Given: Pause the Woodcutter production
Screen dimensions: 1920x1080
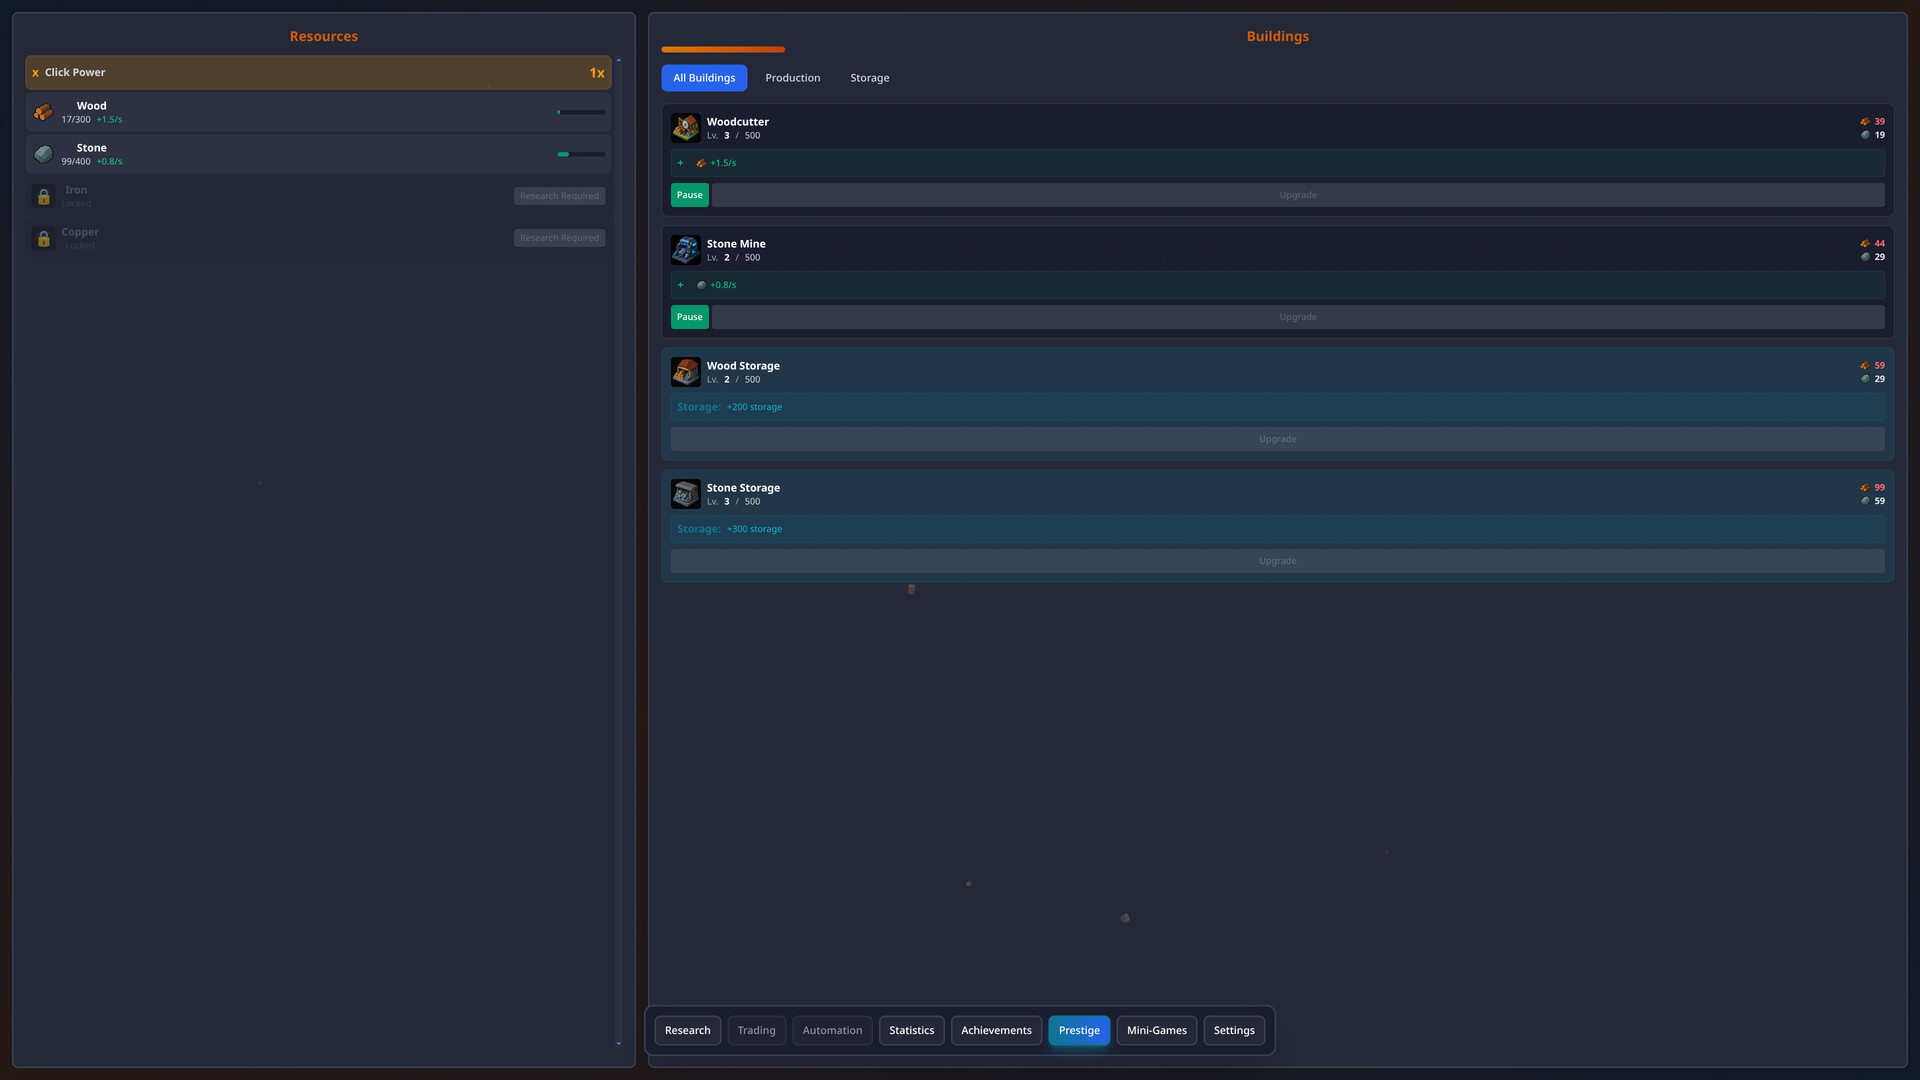Looking at the screenshot, I should [689, 194].
